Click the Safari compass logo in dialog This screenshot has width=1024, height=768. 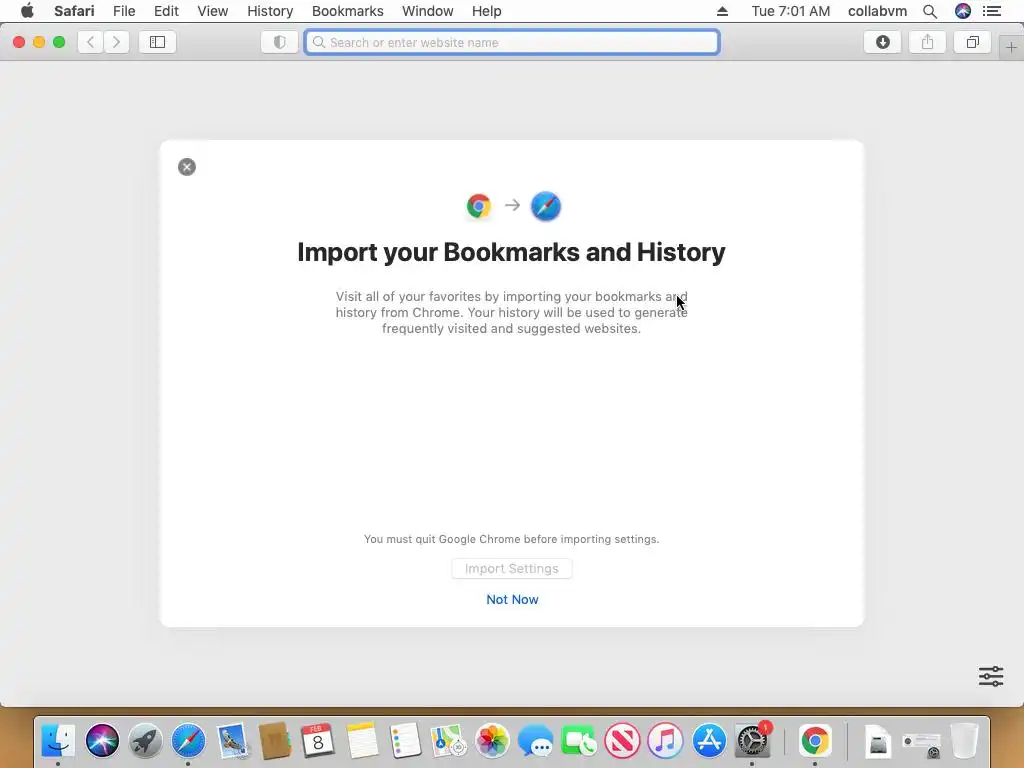546,206
